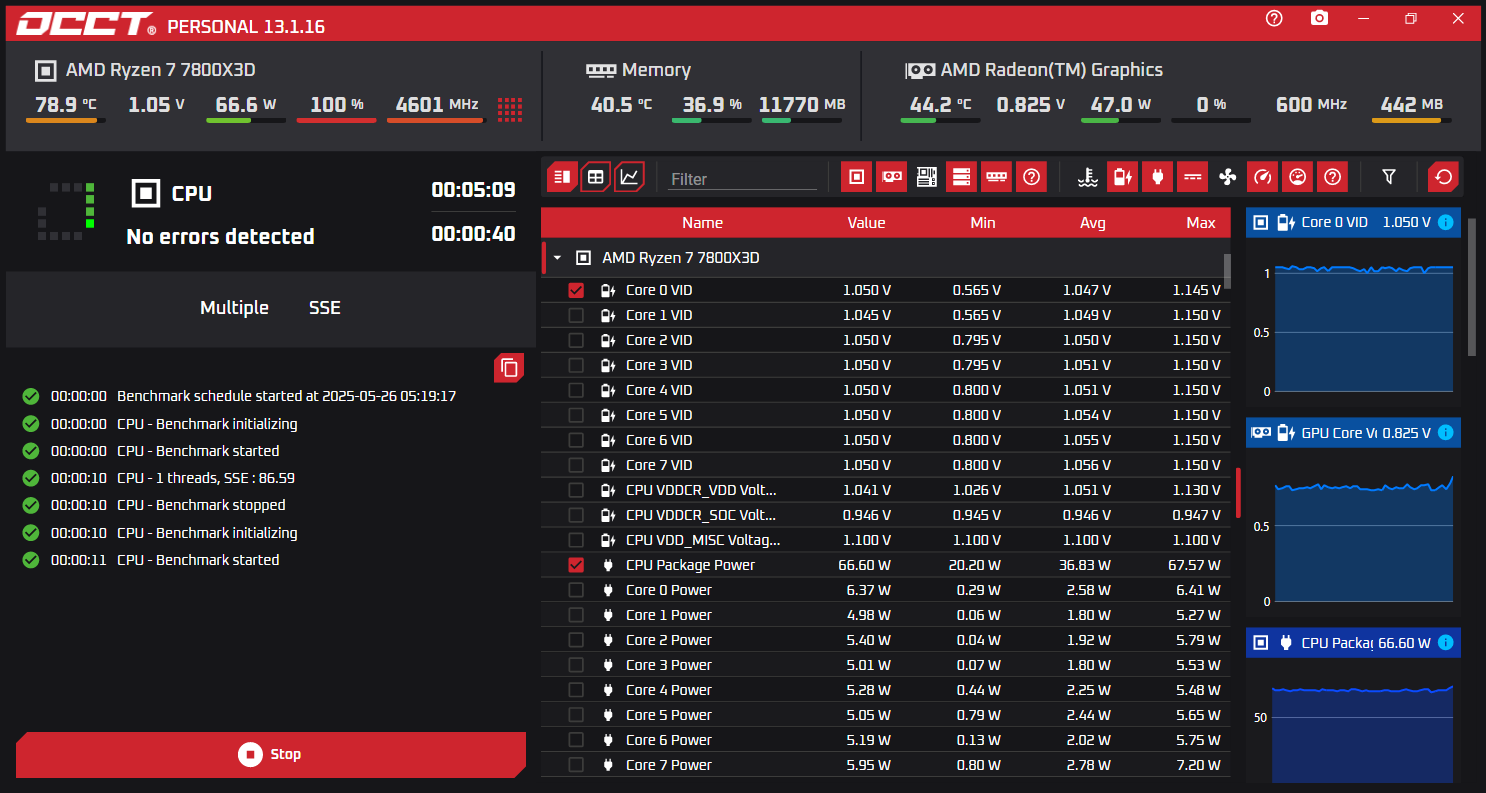Check the Core 7 Power checkbox
Viewport: 1486px width, 793px height.
[x=576, y=765]
